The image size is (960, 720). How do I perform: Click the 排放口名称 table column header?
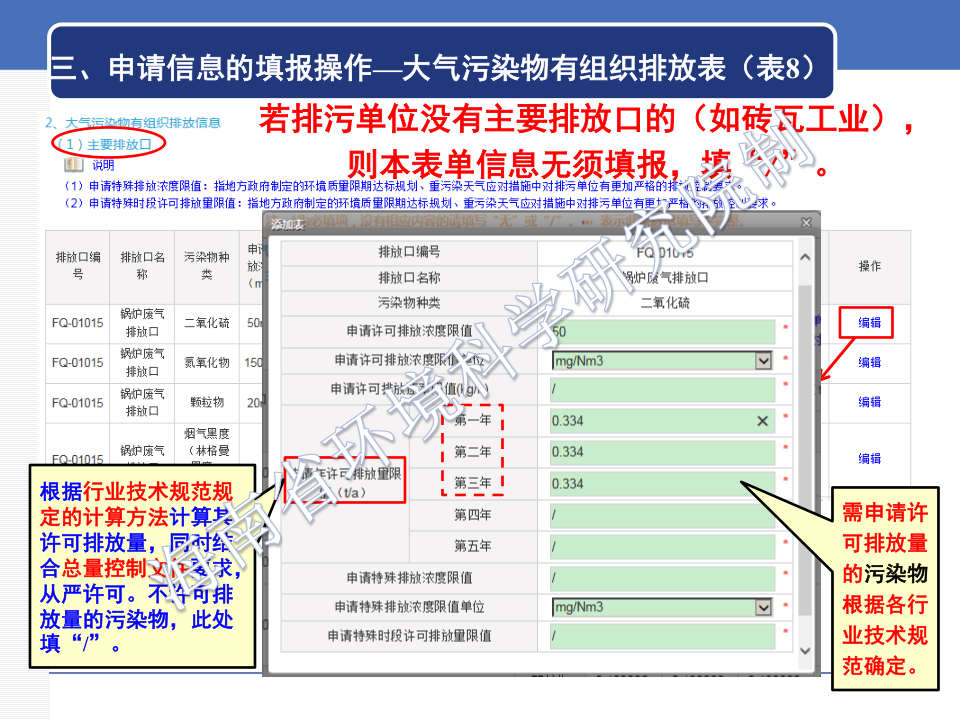click(x=142, y=266)
